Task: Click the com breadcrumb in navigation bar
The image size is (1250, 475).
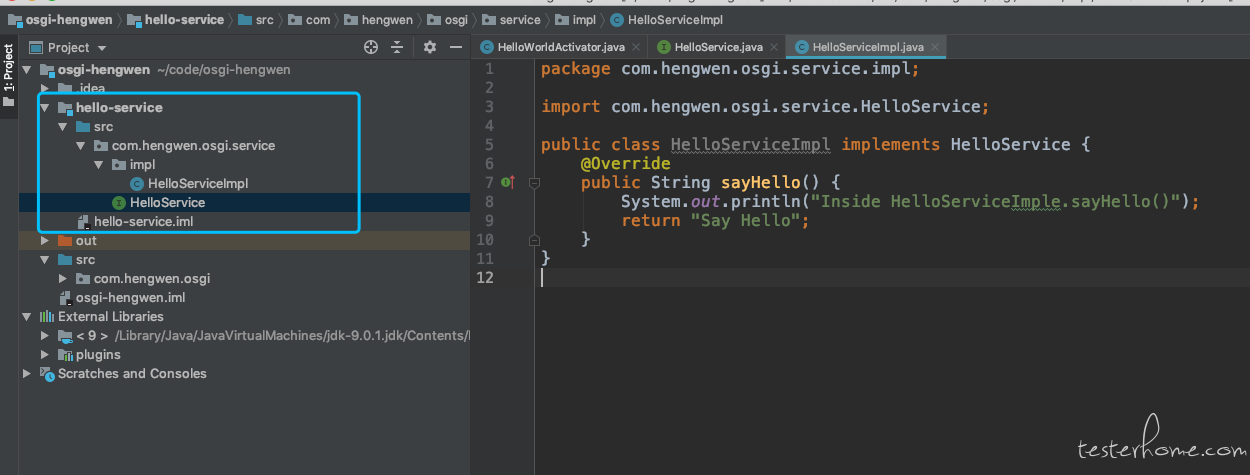Action: coord(309,19)
